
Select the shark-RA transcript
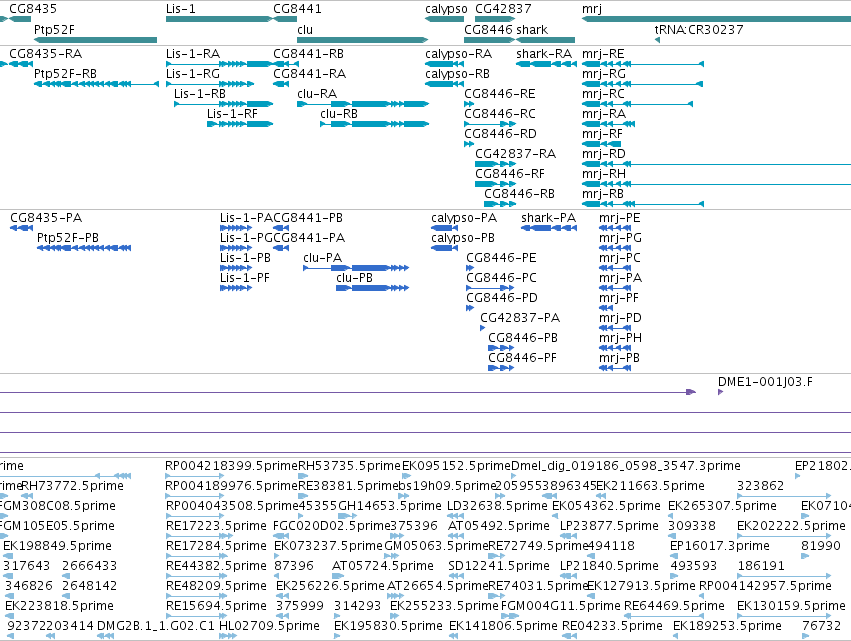[x=546, y=64]
